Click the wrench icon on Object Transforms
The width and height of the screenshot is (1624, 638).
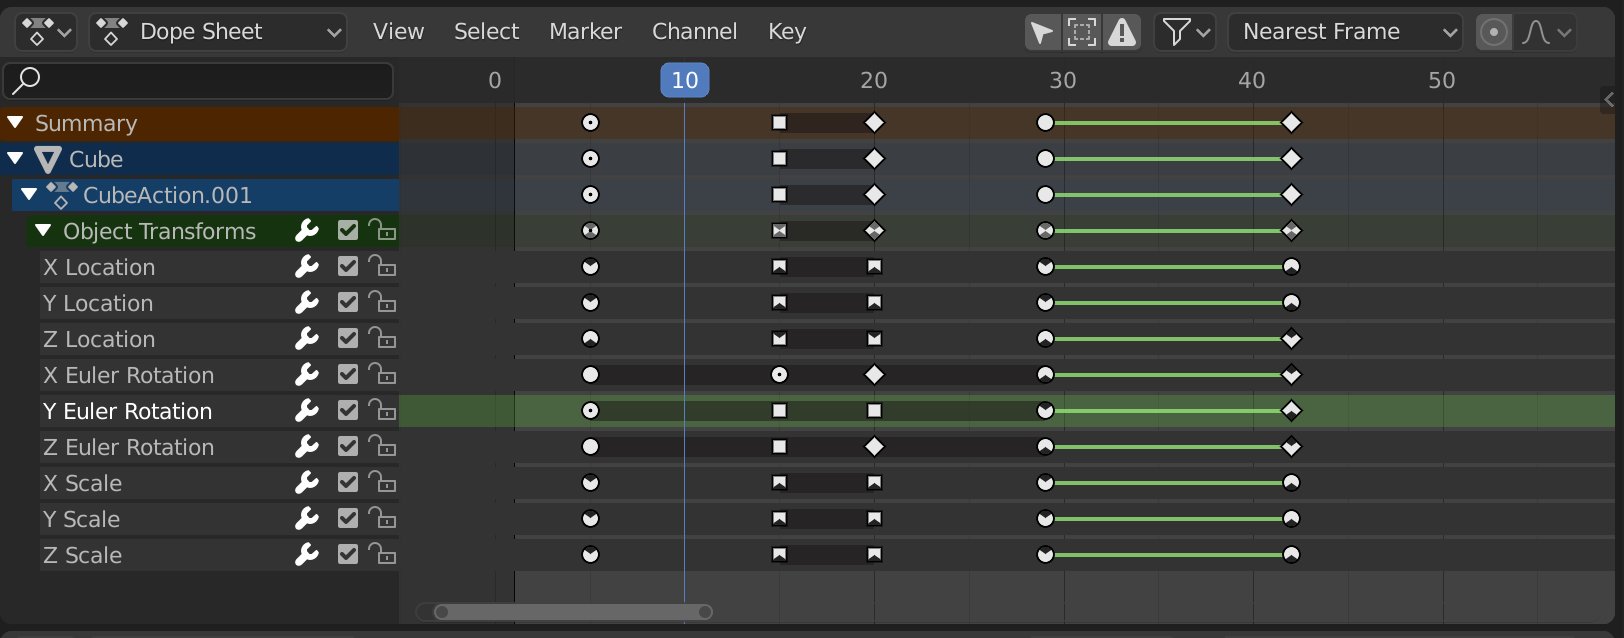point(307,231)
